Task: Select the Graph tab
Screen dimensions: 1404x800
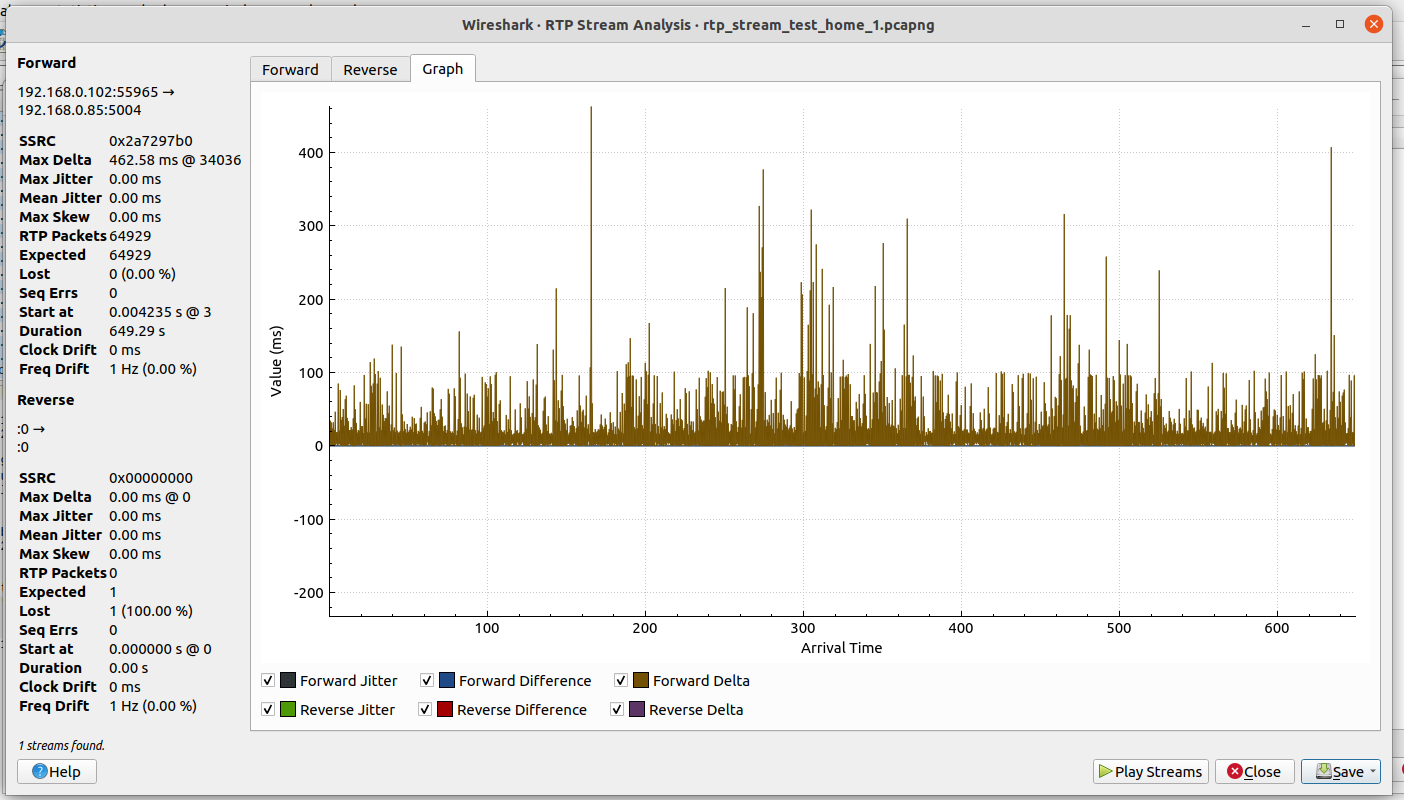Action: [443, 68]
